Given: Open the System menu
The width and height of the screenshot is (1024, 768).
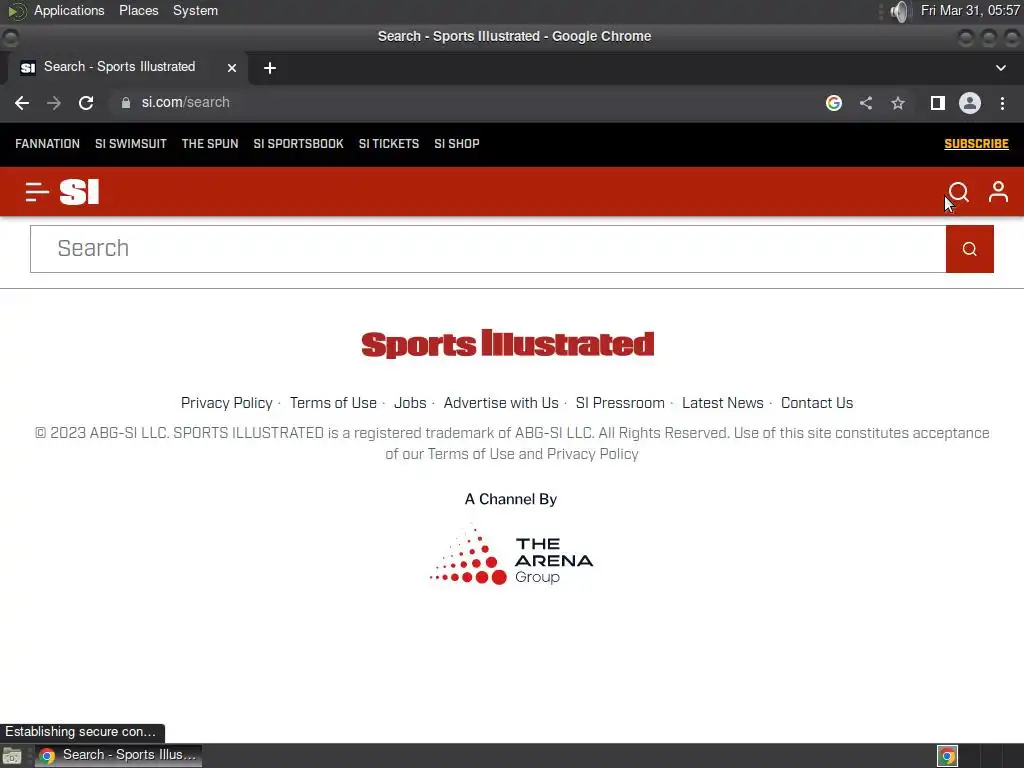Looking at the screenshot, I should click(195, 10).
